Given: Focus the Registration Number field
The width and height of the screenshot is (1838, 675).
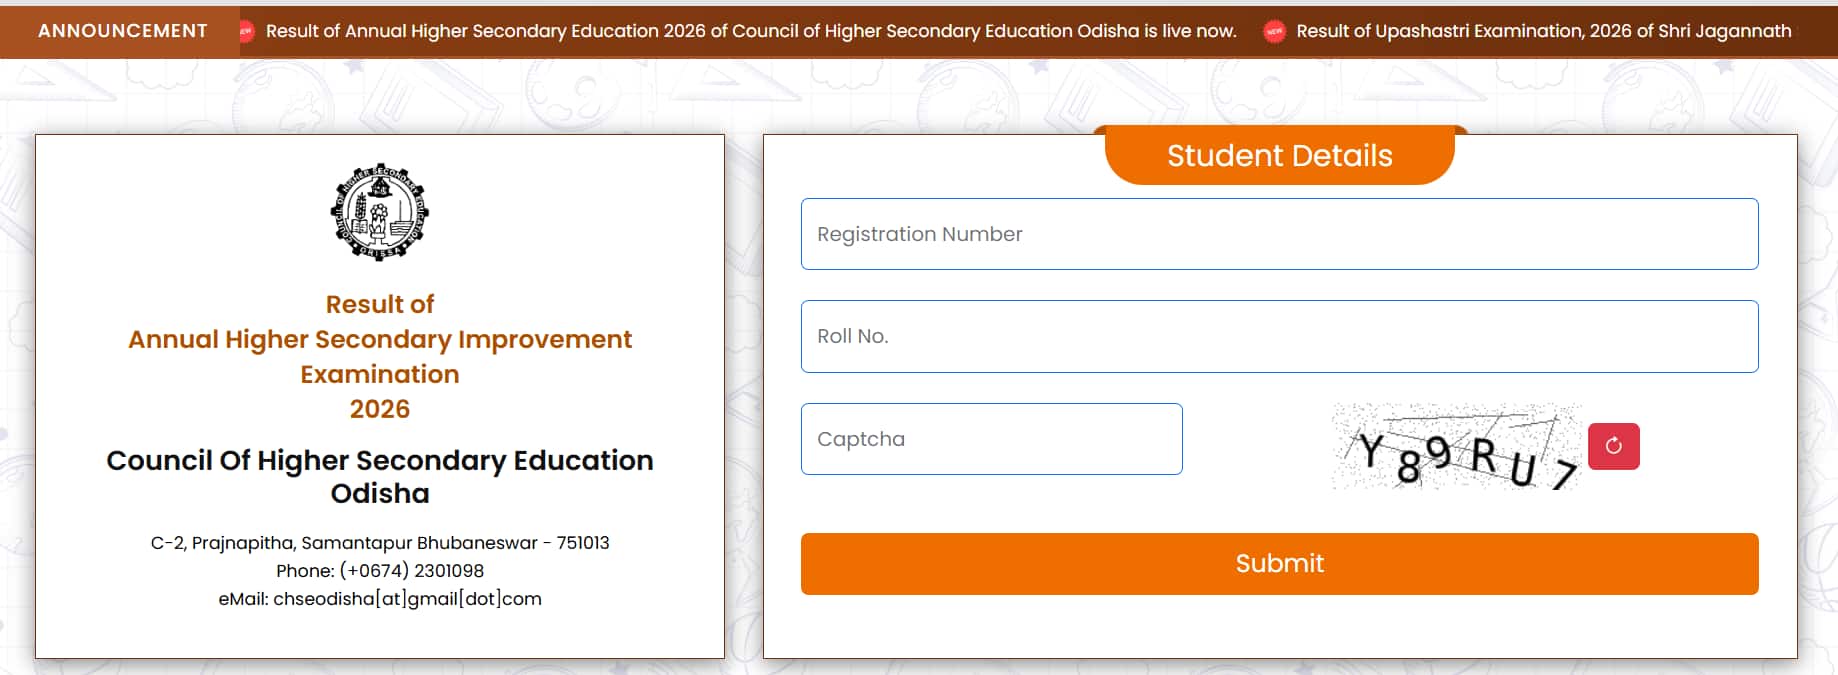Looking at the screenshot, I should [x=1279, y=234].
